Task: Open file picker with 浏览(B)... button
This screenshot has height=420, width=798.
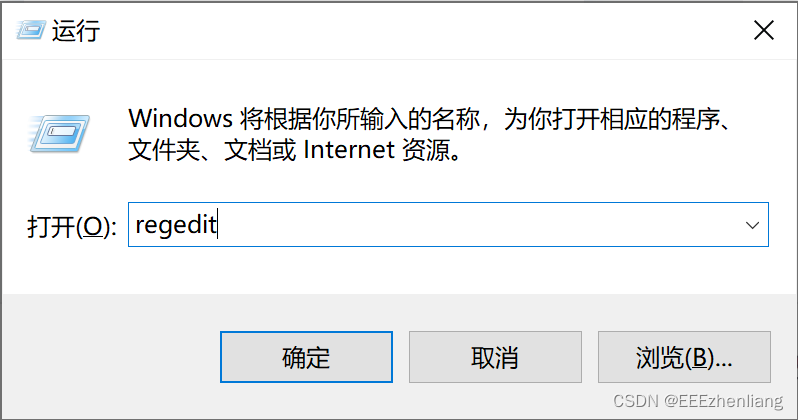Action: [x=684, y=357]
